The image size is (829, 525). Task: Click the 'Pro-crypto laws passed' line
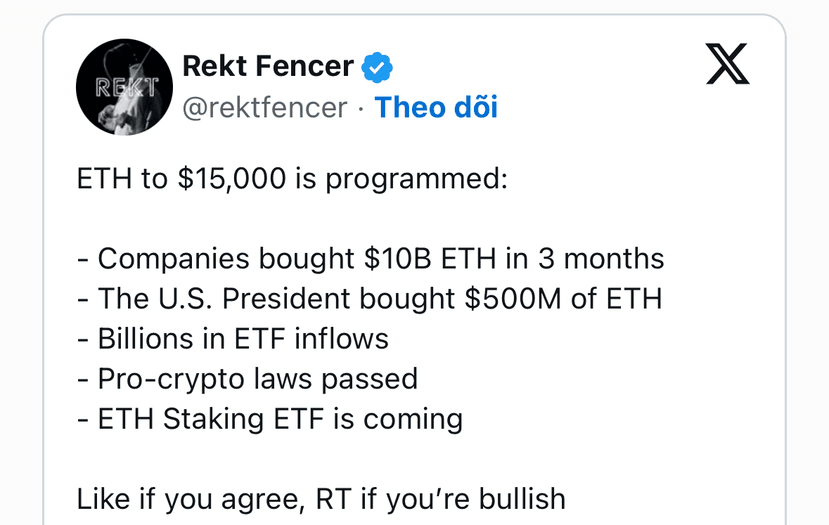[247, 379]
